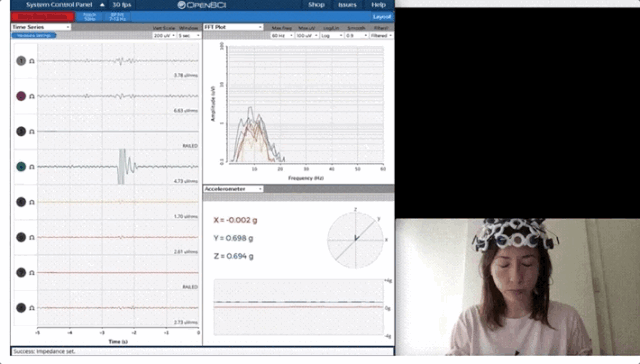Click the Layout button

click(x=382, y=17)
